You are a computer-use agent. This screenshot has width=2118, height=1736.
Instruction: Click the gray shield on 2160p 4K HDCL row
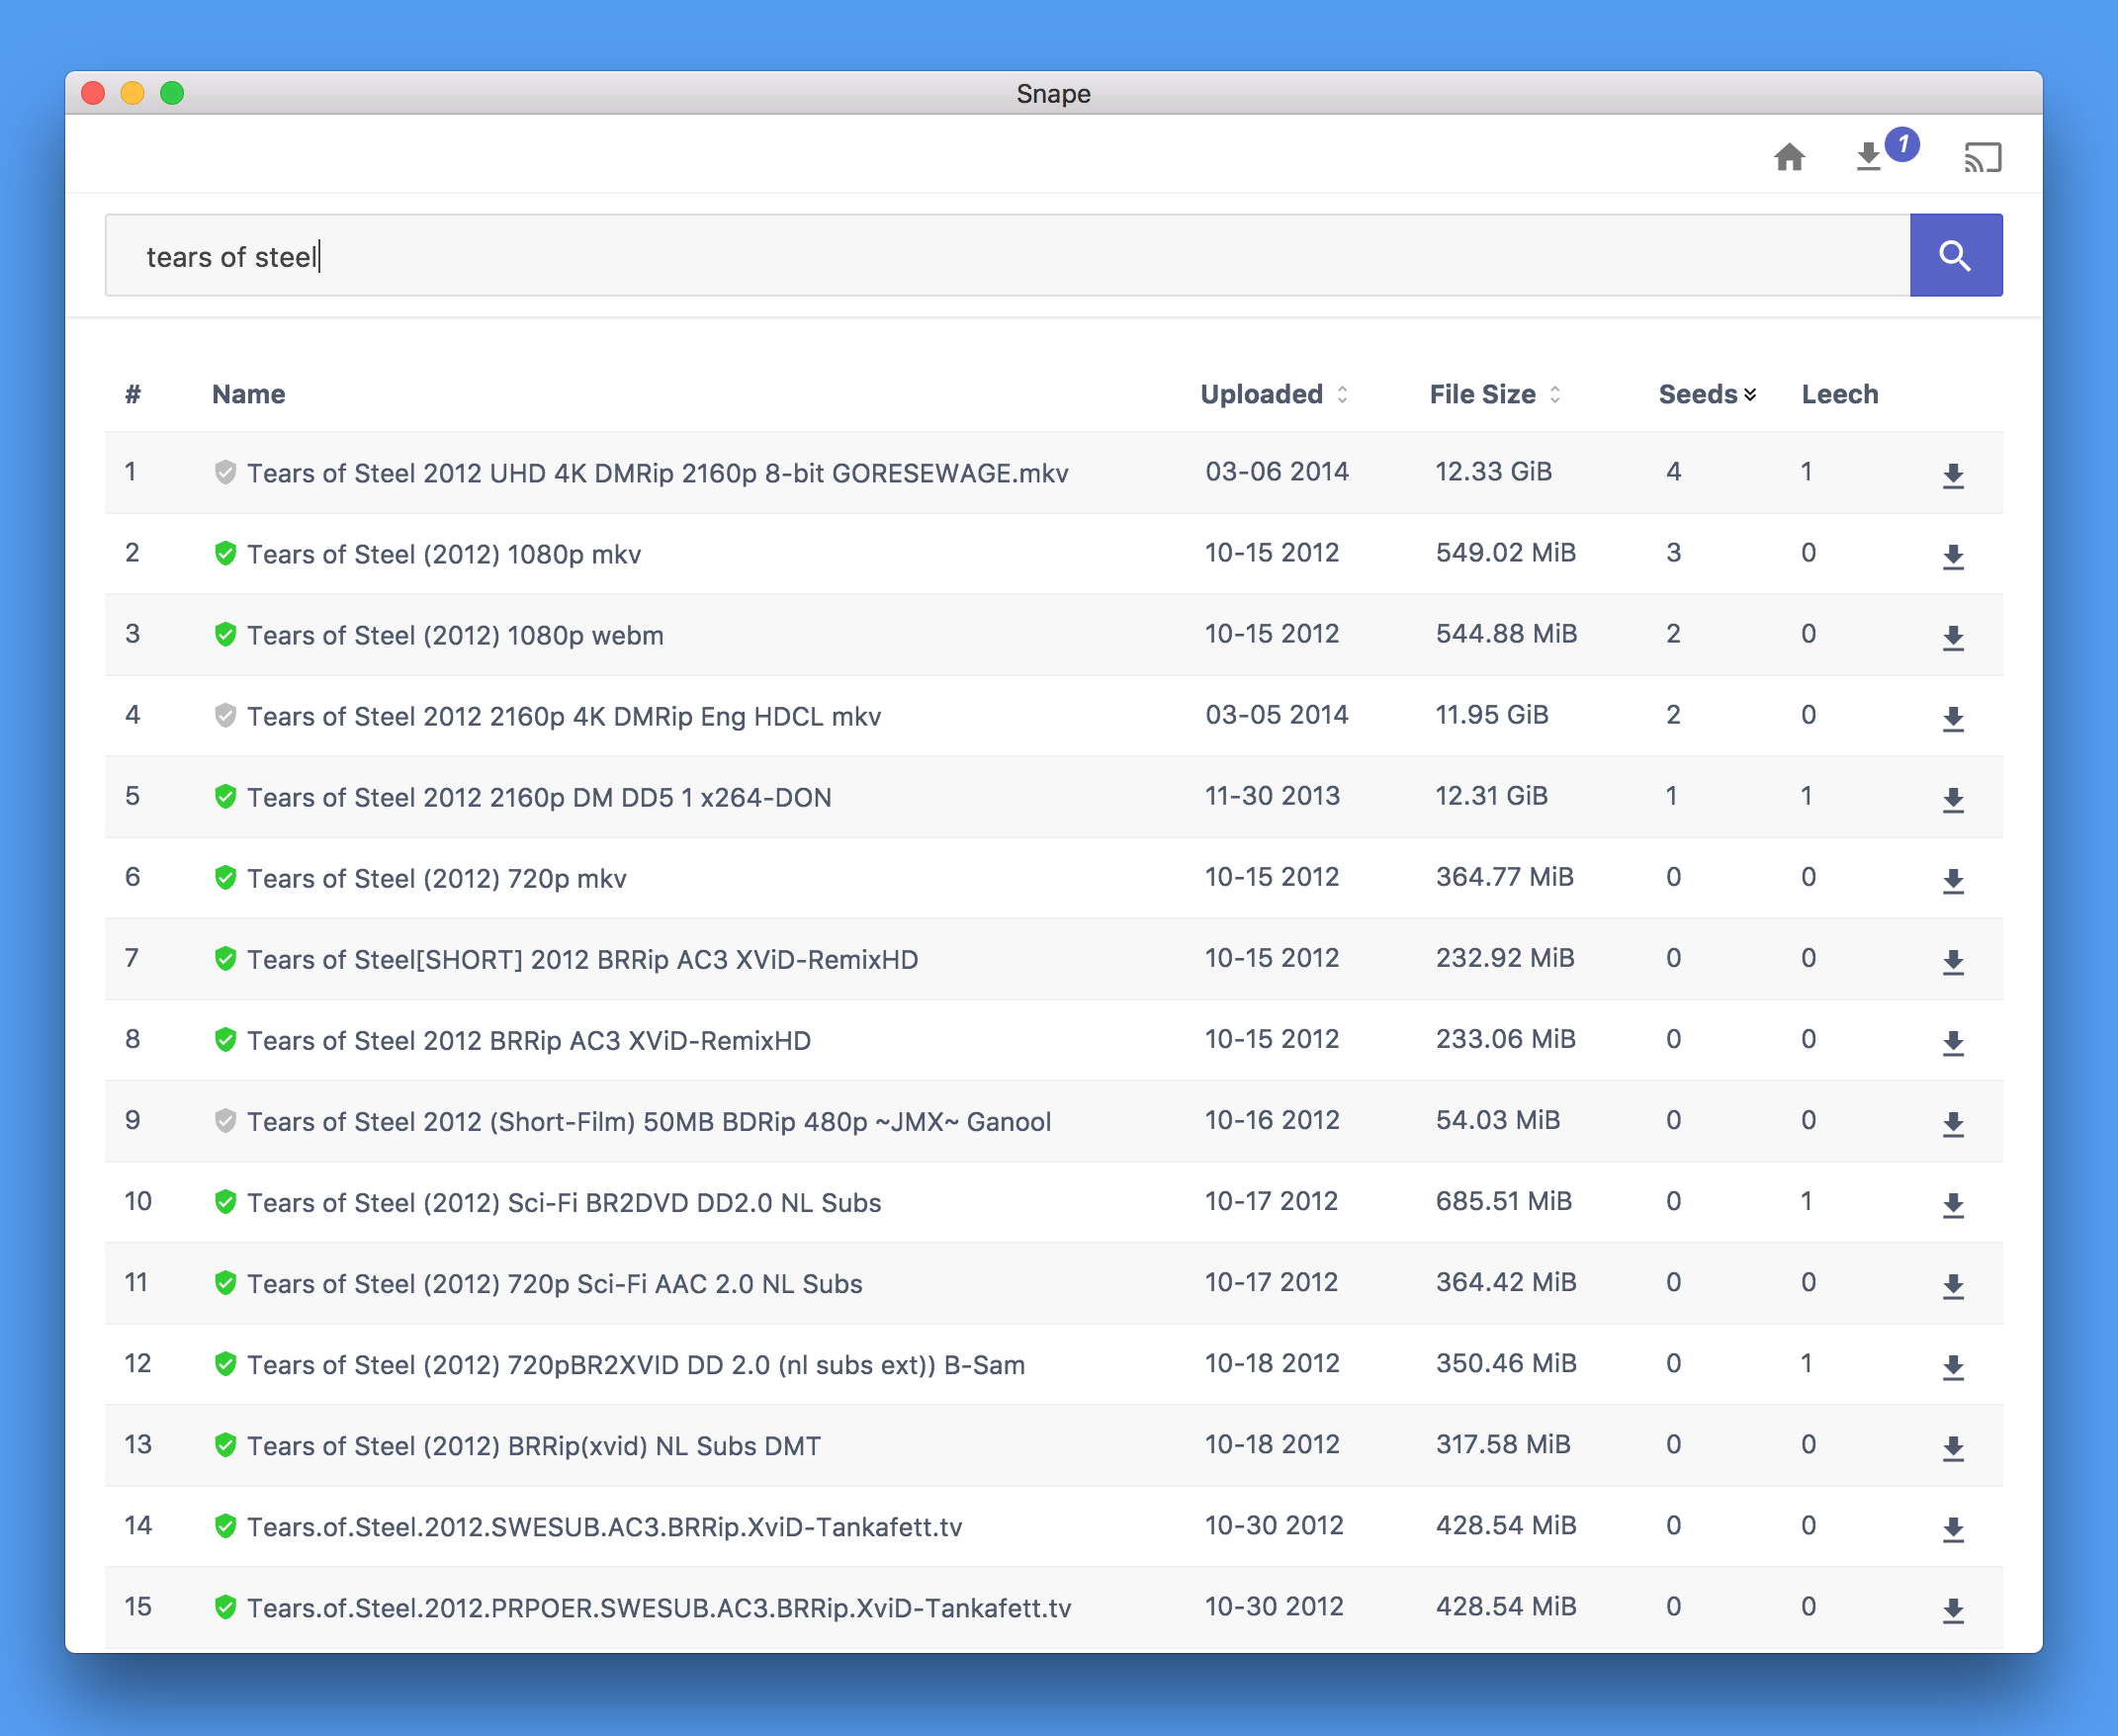[225, 716]
